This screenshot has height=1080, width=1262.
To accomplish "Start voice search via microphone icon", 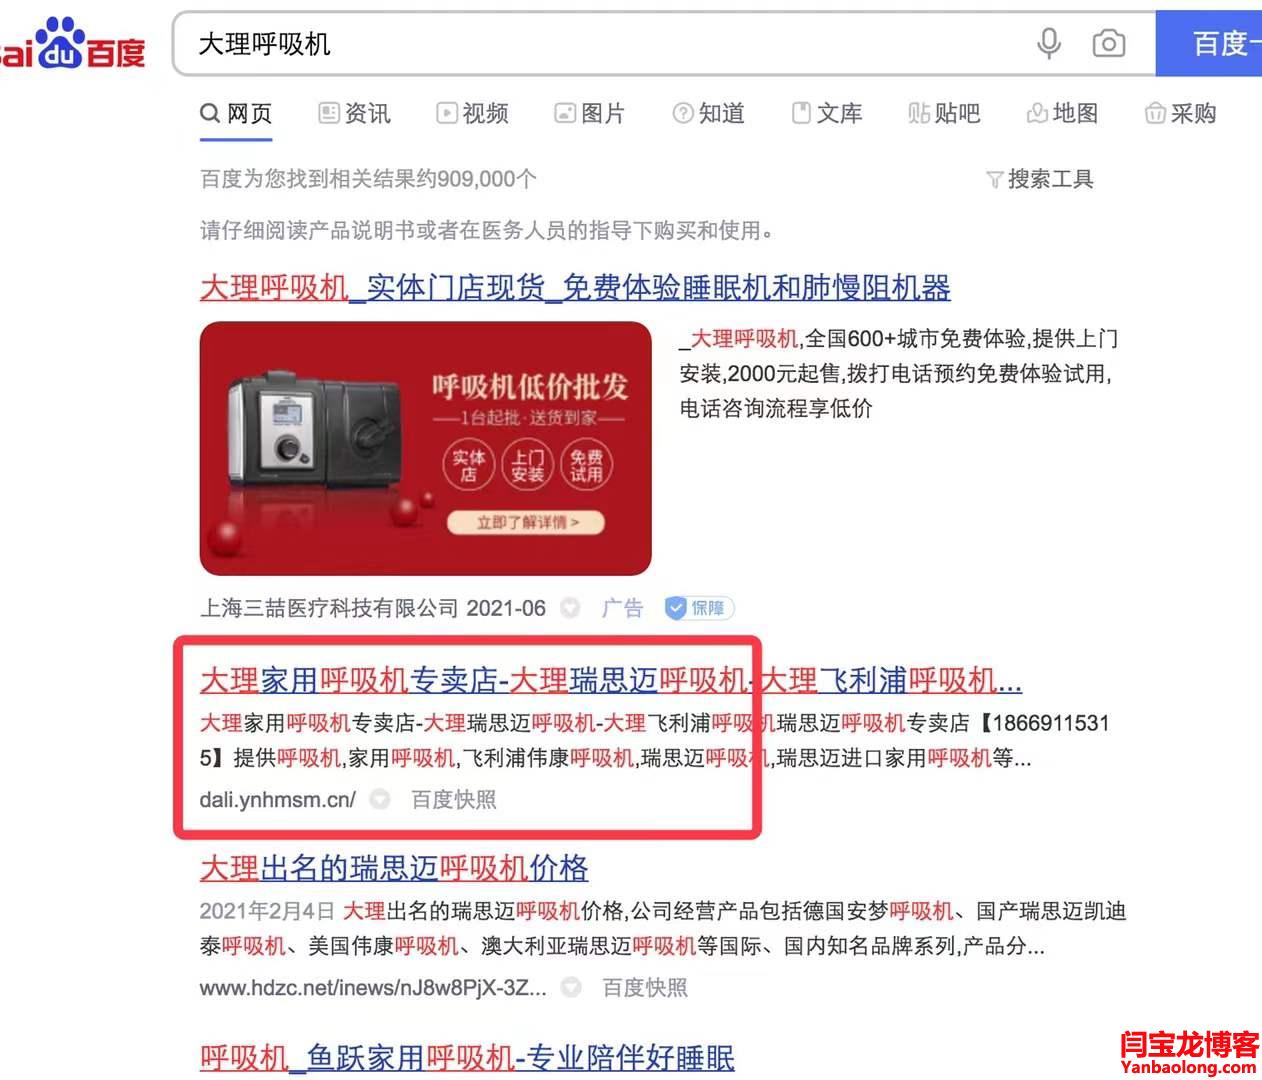I will click(x=1048, y=44).
